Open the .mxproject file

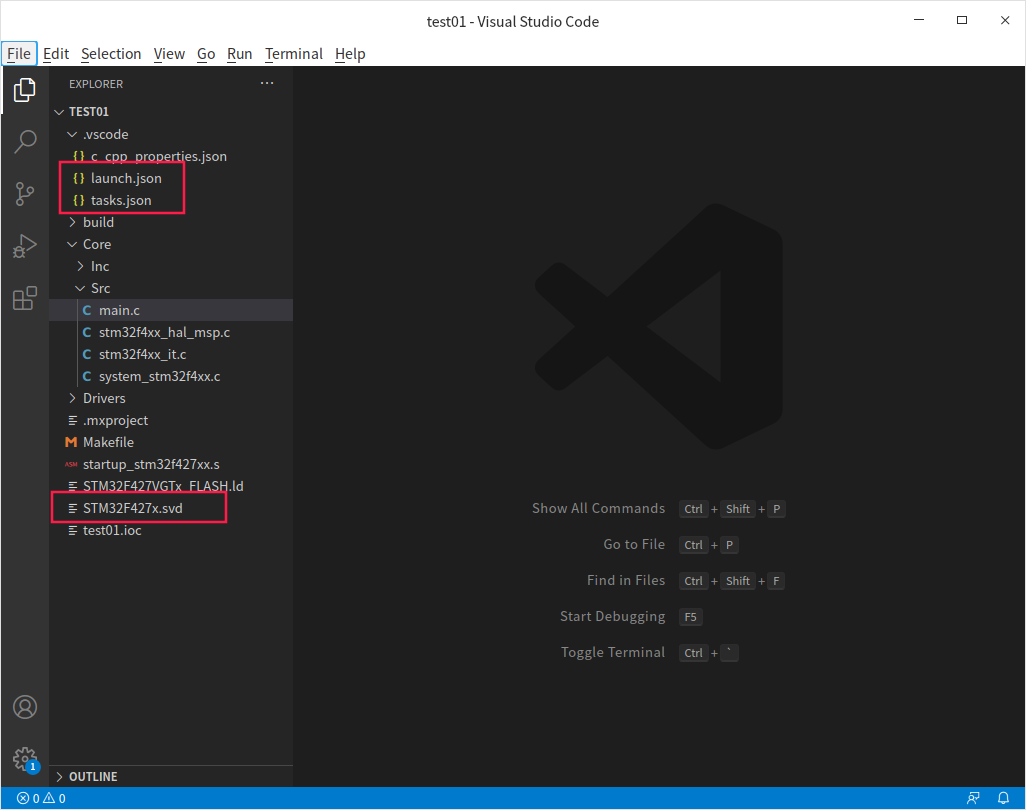pyautogui.click(x=171, y=420)
